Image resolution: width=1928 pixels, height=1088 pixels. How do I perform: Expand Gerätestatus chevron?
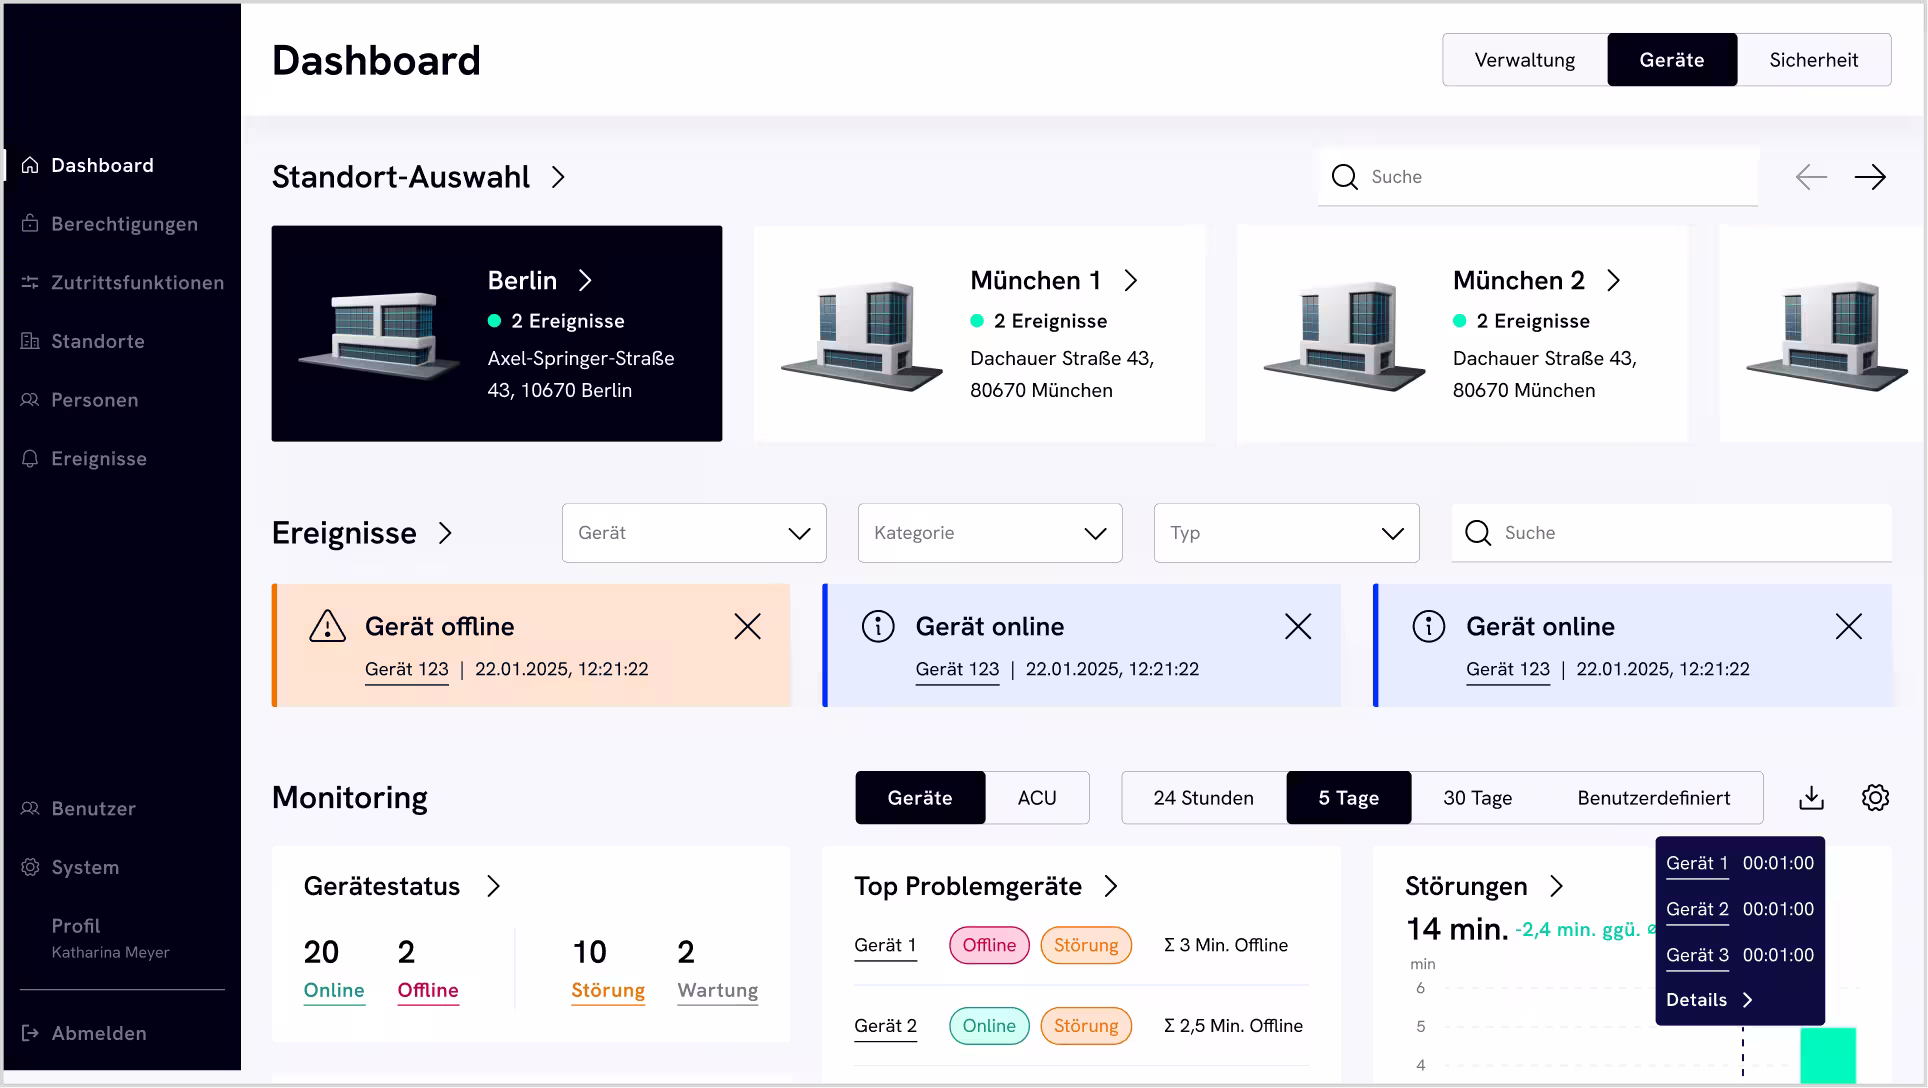[493, 887]
